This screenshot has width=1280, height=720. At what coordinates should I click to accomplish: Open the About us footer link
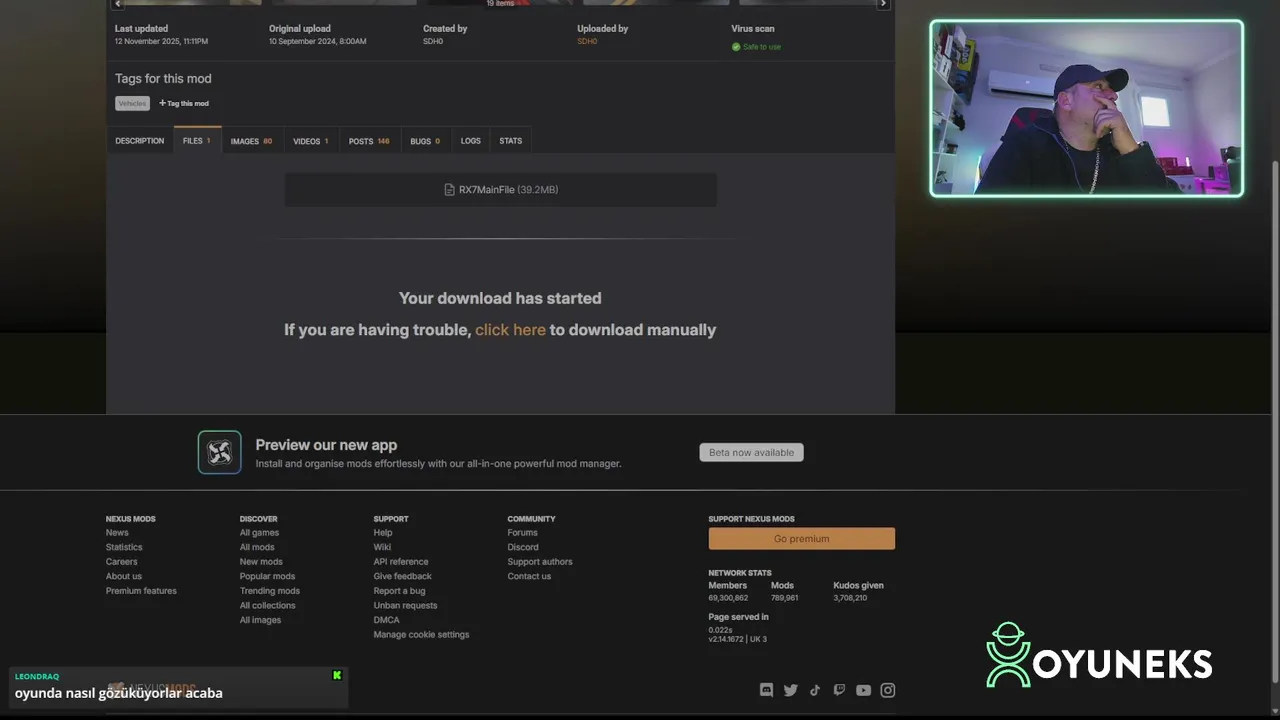(x=124, y=576)
